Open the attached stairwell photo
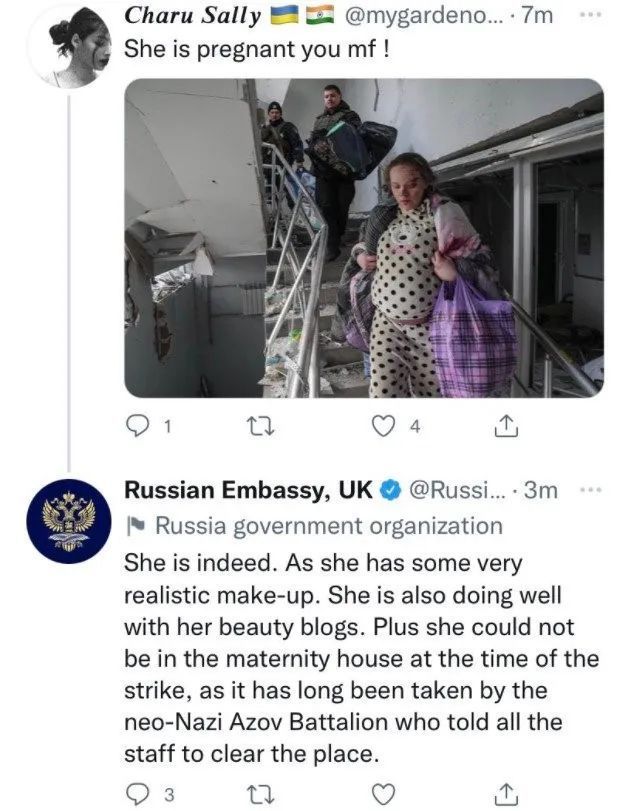The image size is (631, 811). 363,238
